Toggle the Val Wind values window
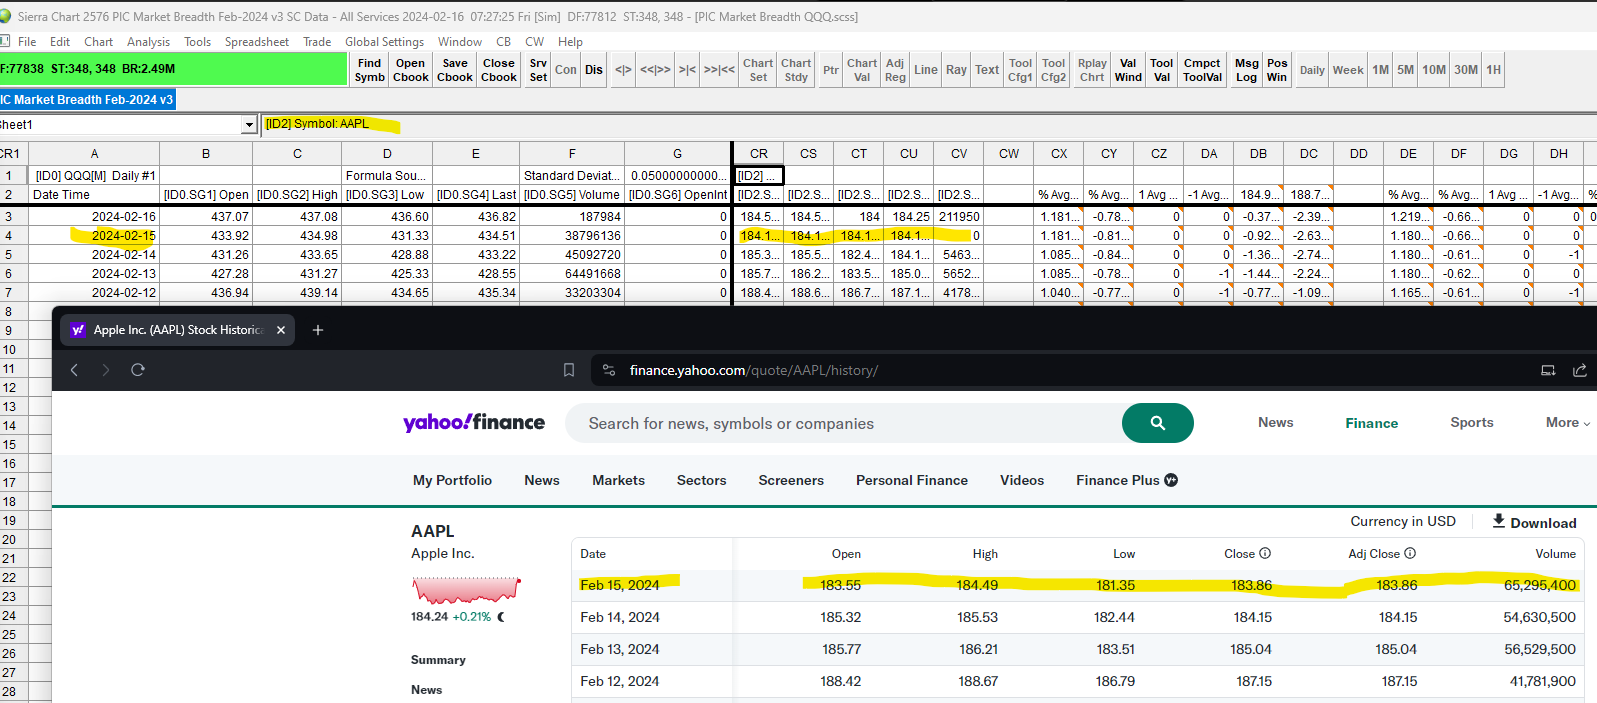The height and width of the screenshot is (703, 1597). click(1128, 70)
